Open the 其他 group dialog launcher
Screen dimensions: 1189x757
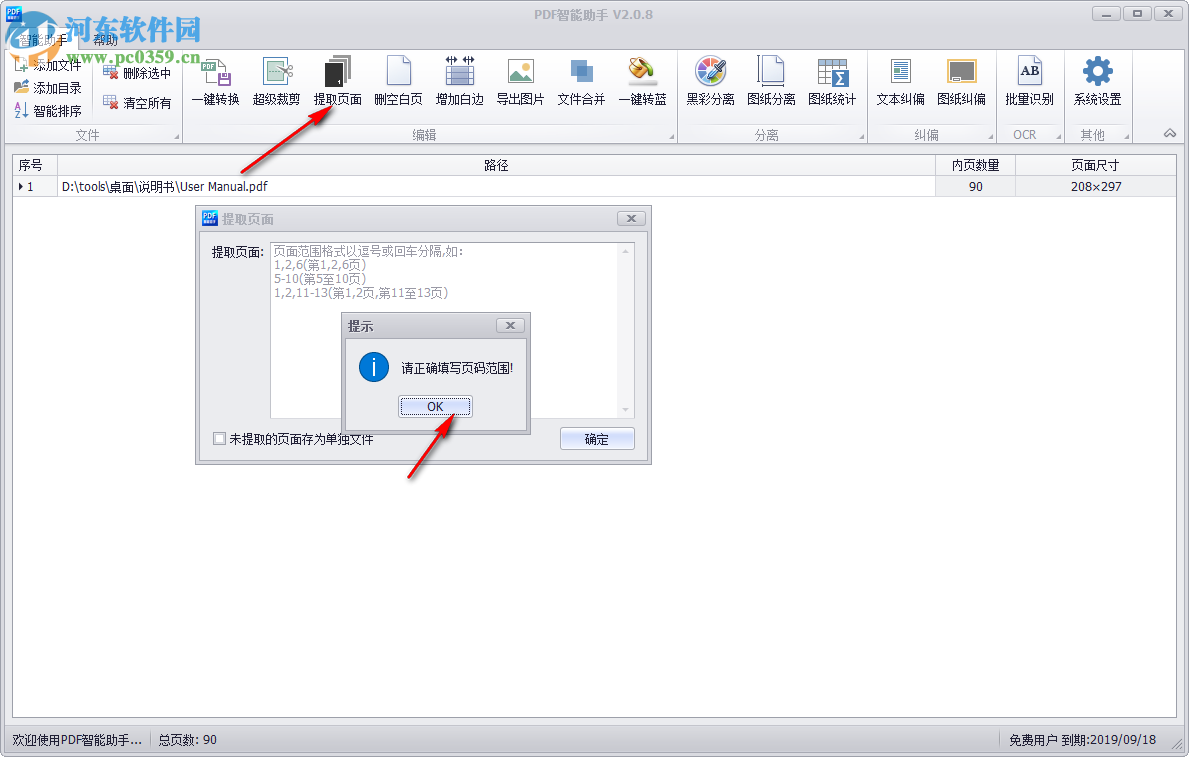[x=1127, y=137]
